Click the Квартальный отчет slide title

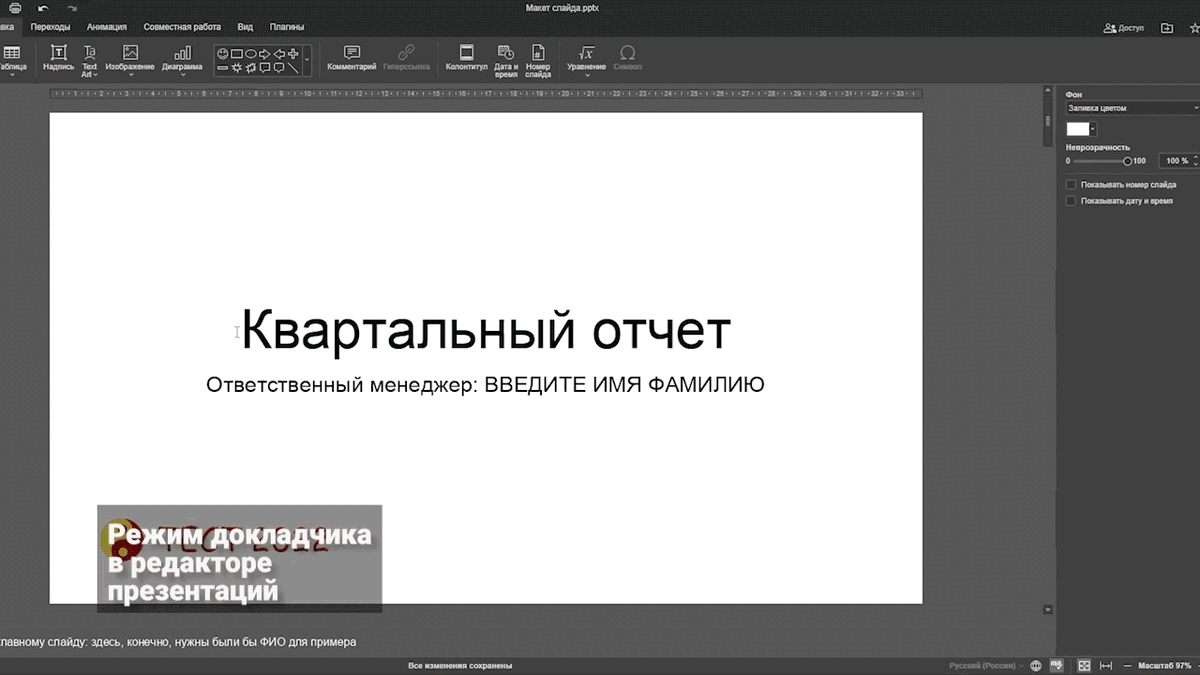pyautogui.click(x=486, y=329)
